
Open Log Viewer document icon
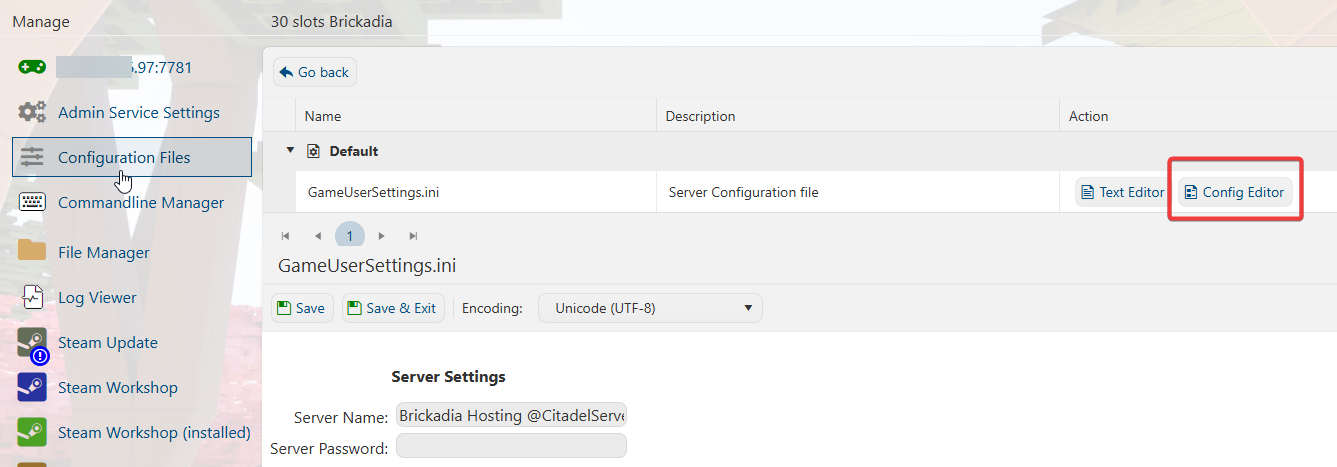pyautogui.click(x=32, y=297)
